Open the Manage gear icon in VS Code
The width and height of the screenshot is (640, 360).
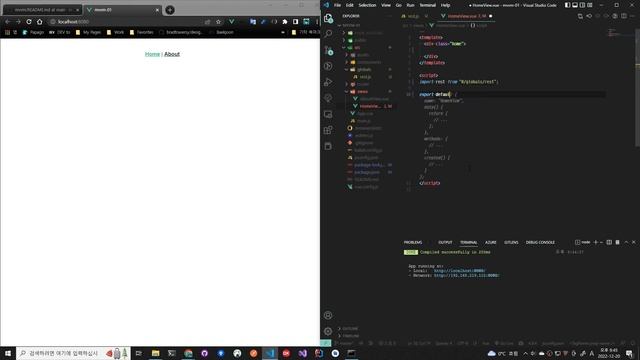(328, 331)
